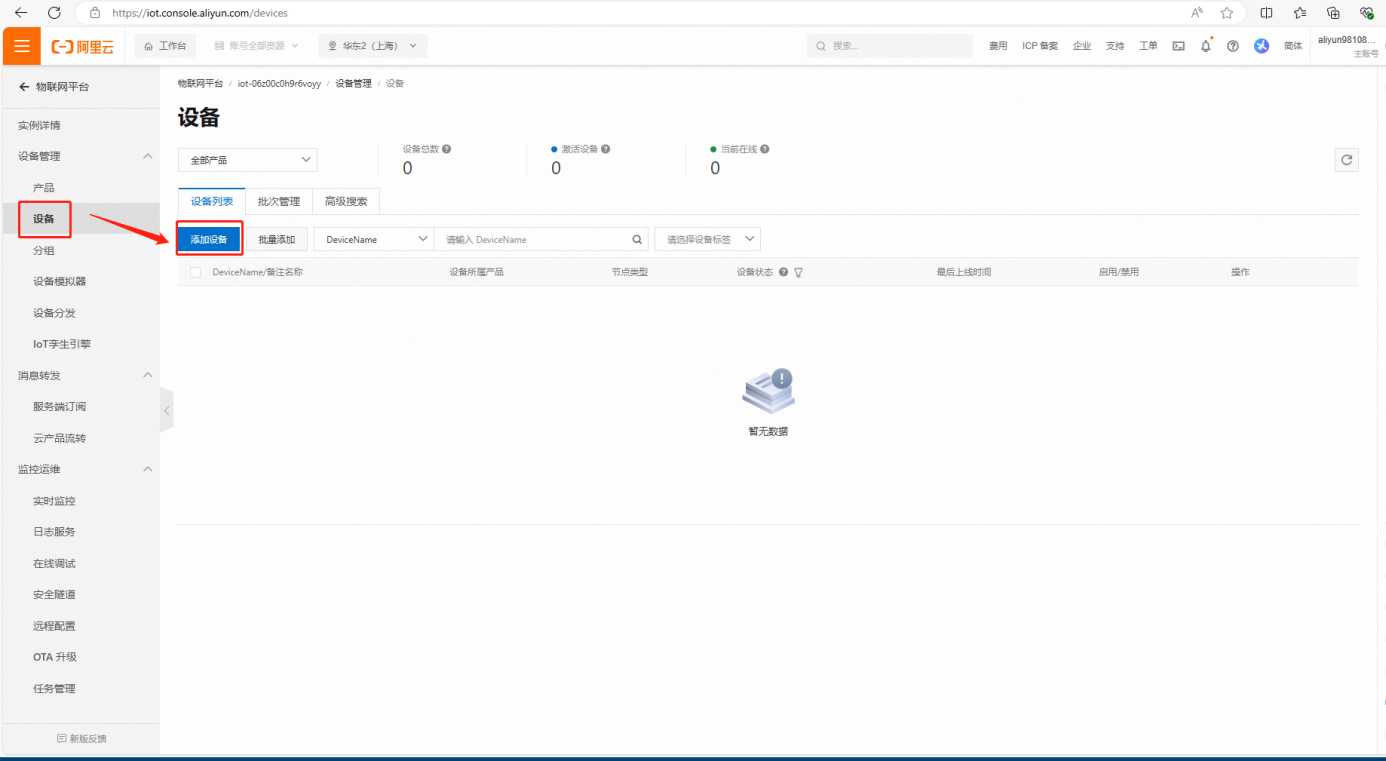1386x761 pixels.
Task: Open 在线调试 in the sidebar
Action: pyautogui.click(x=54, y=563)
